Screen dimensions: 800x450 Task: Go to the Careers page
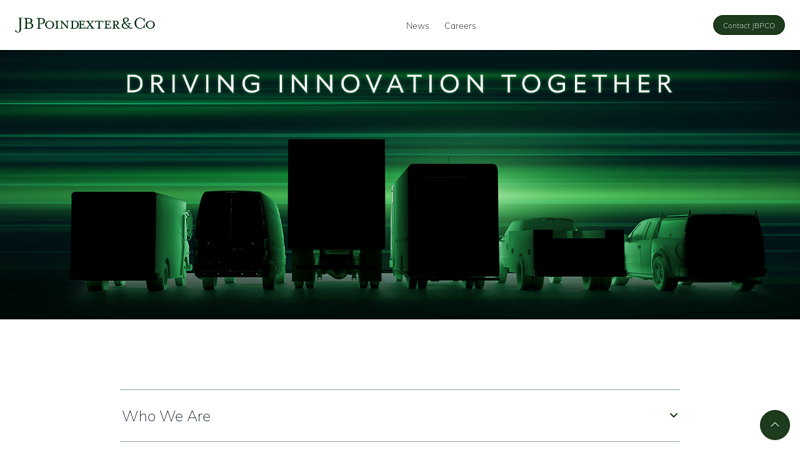click(x=460, y=26)
